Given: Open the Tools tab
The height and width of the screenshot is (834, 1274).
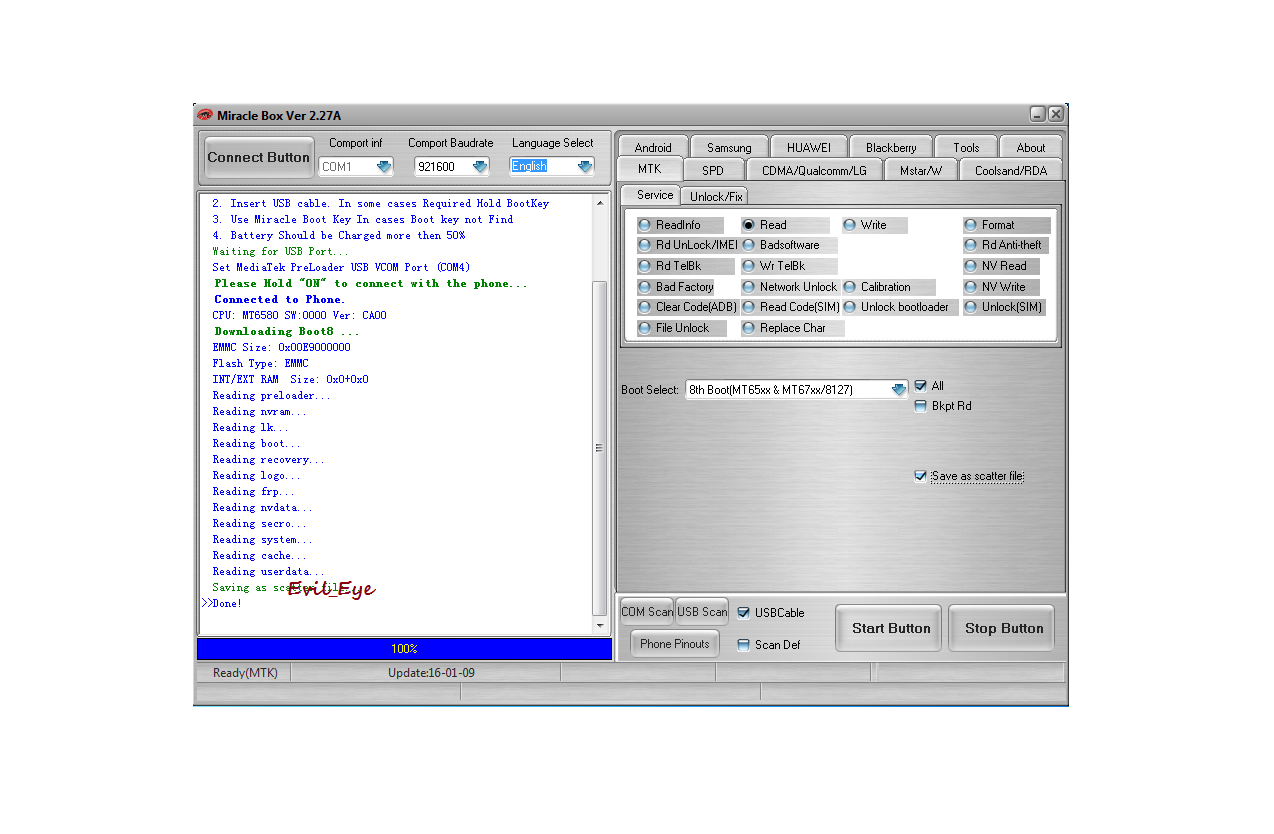Looking at the screenshot, I should click(966, 147).
